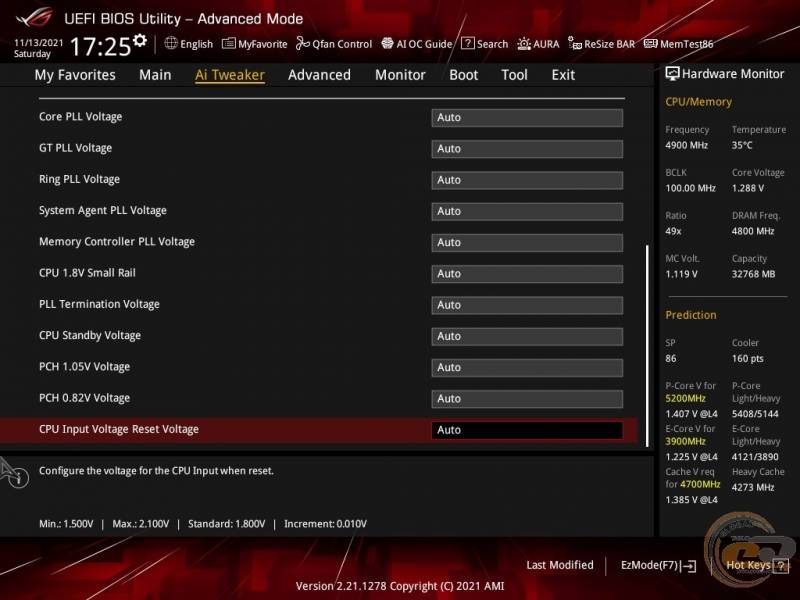Select the System Agent PLL Voltage label
The height and width of the screenshot is (600, 800).
(x=103, y=211)
